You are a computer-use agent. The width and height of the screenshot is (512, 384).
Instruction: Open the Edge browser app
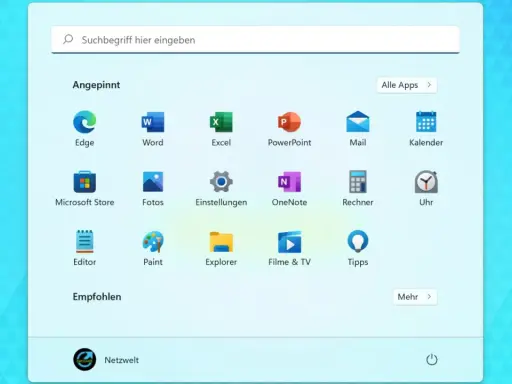click(x=85, y=128)
